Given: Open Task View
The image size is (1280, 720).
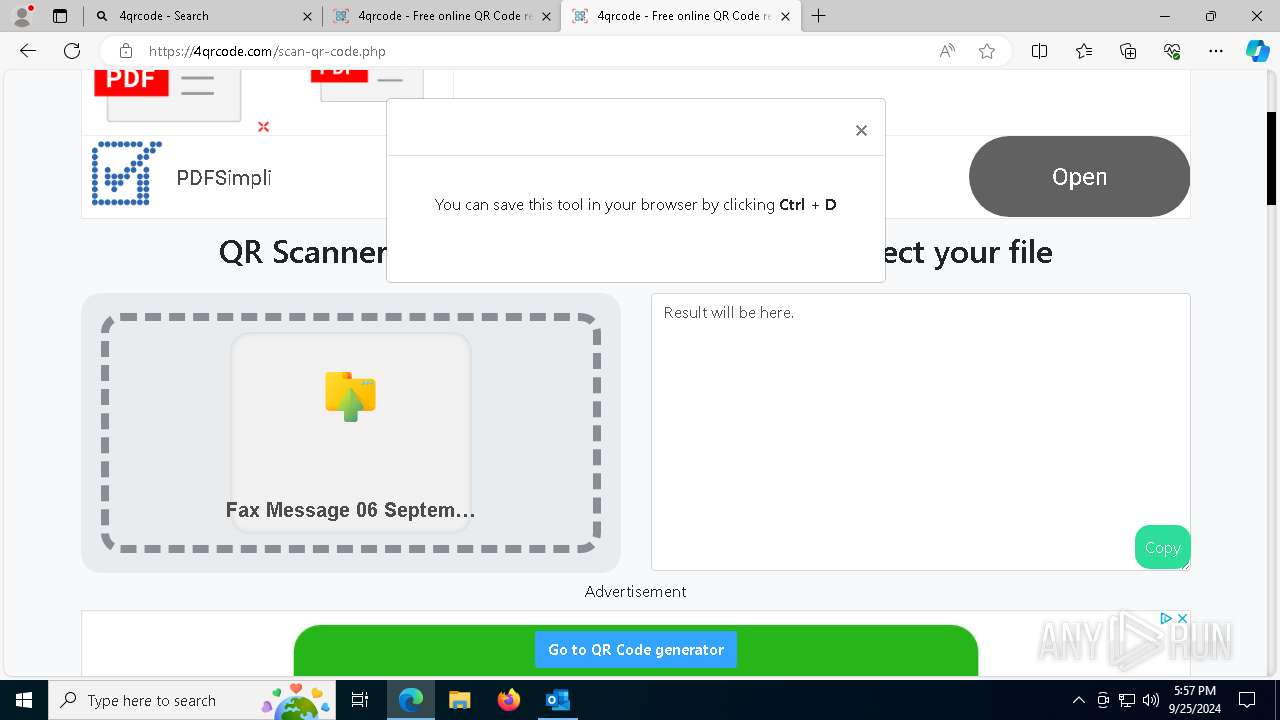Looking at the screenshot, I should pyautogui.click(x=360, y=700).
